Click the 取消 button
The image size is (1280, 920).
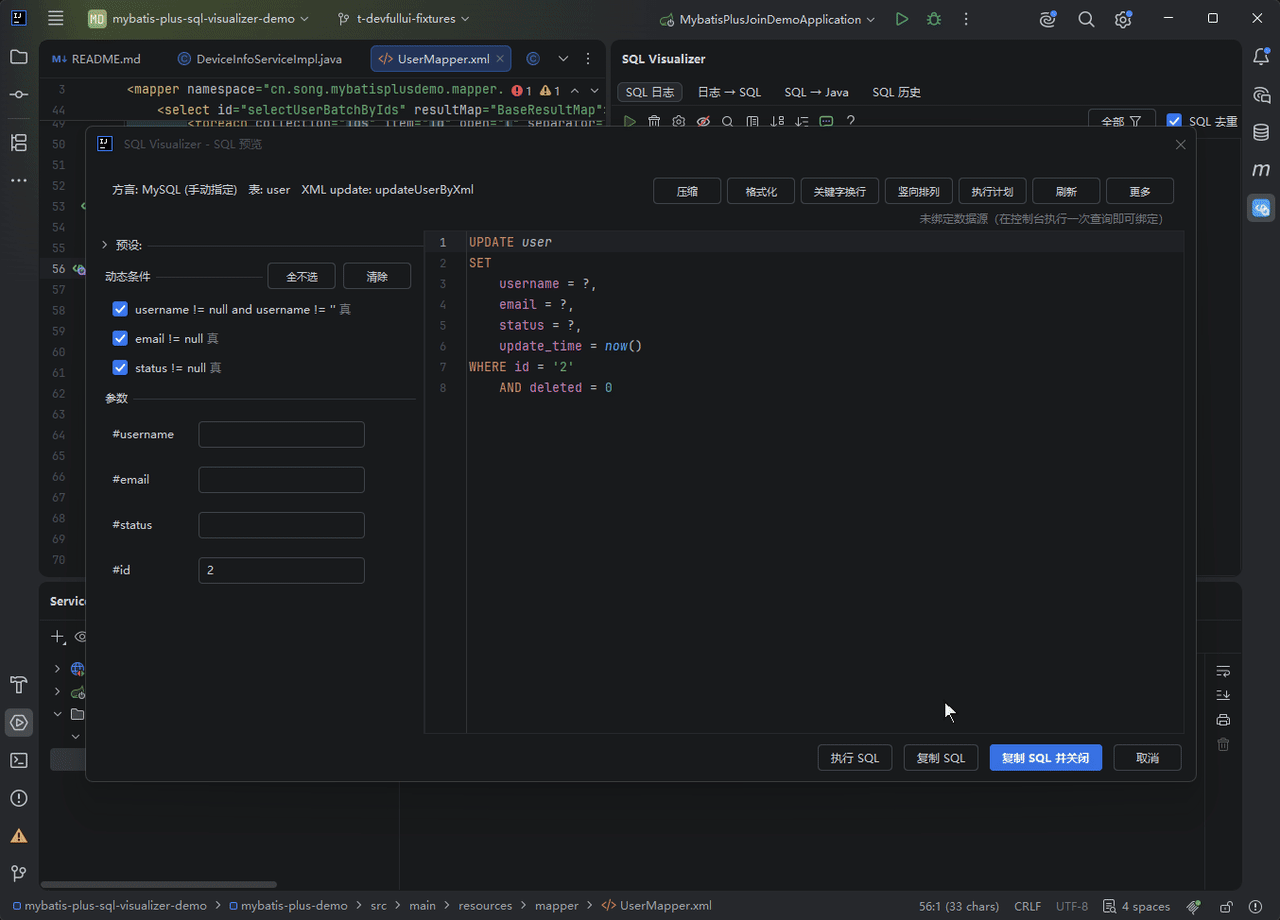tap(1148, 758)
